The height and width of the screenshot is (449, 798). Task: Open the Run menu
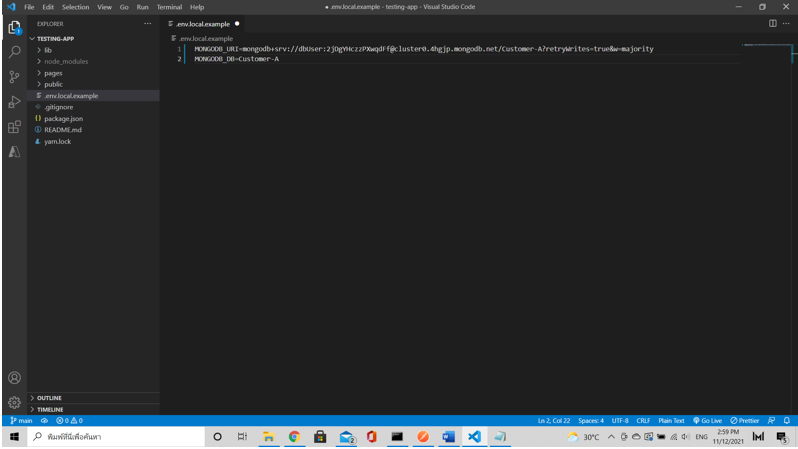coord(142,7)
